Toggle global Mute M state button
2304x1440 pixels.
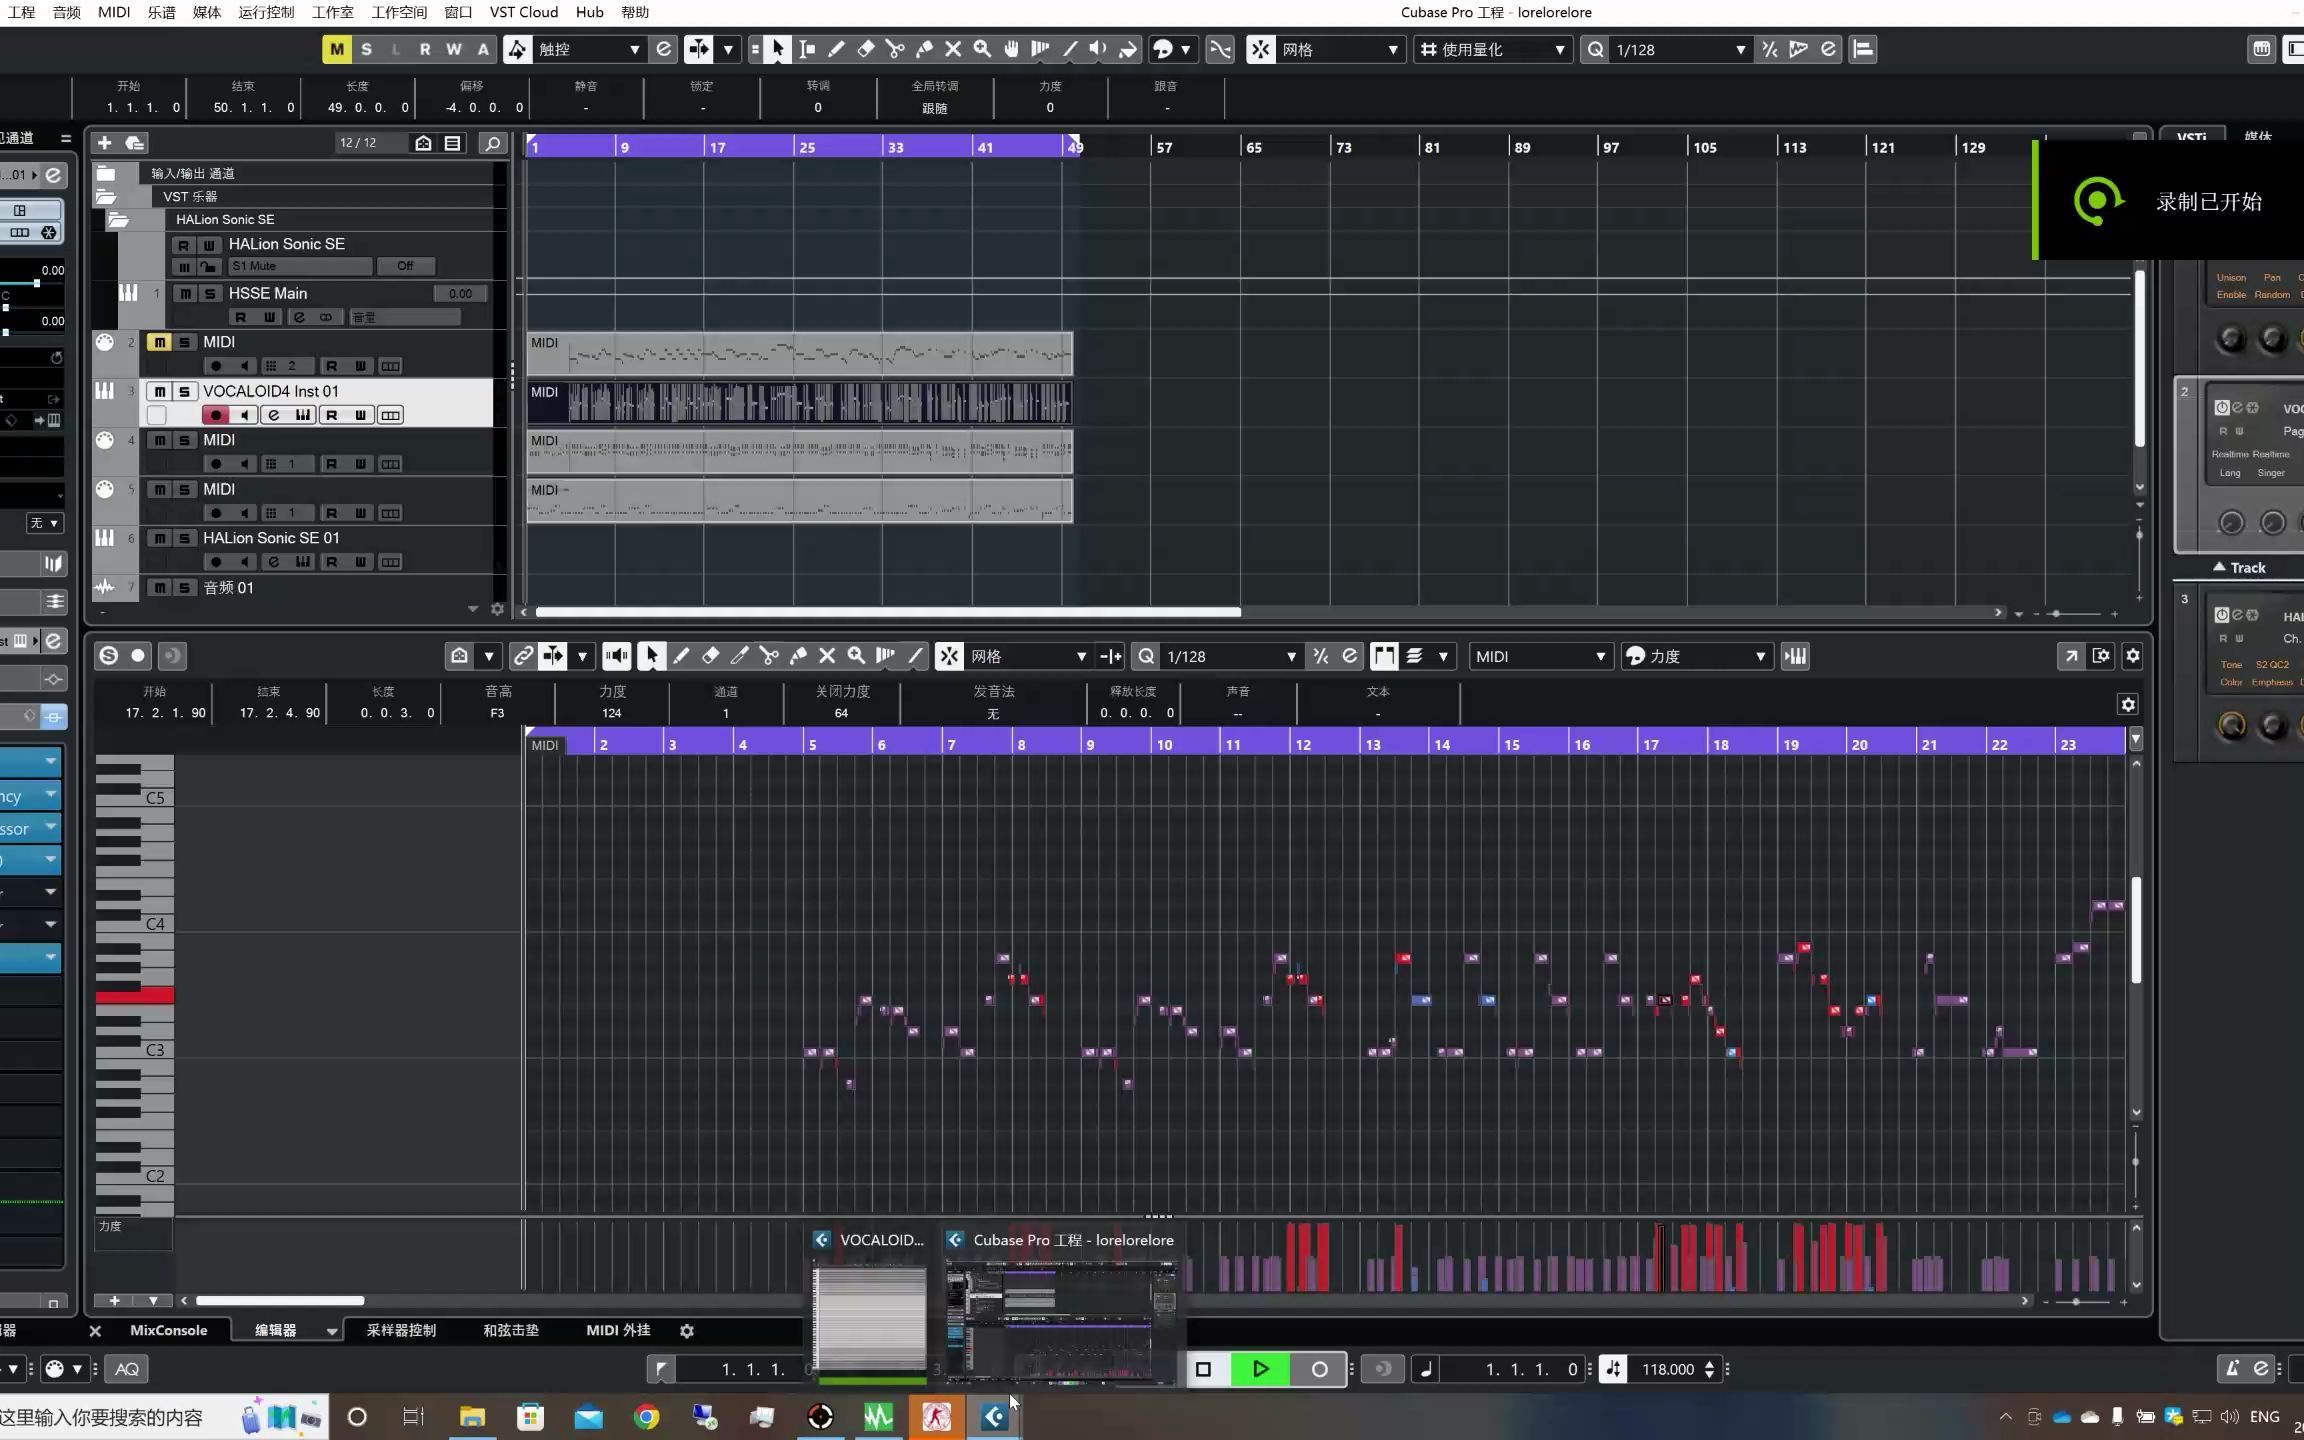337,49
